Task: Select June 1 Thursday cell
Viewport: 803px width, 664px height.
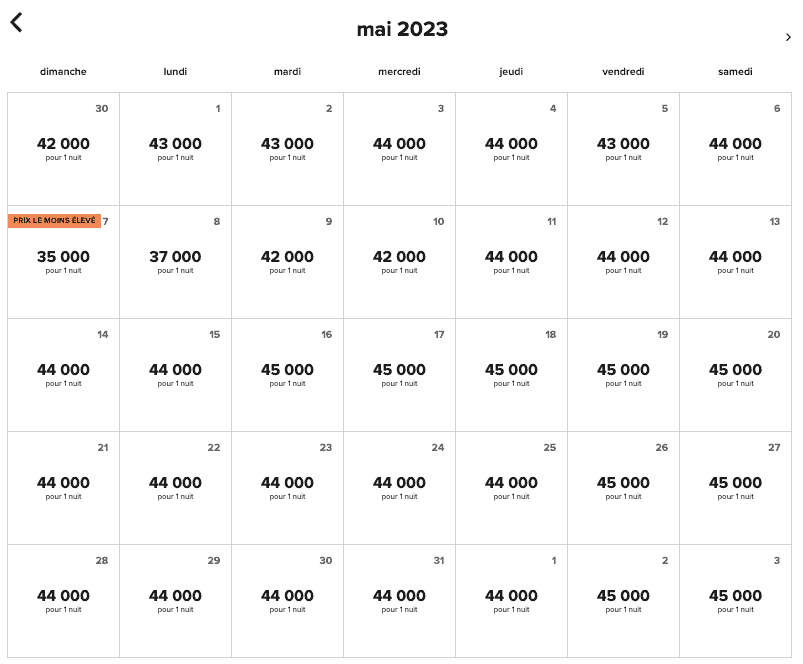Action: pos(511,601)
